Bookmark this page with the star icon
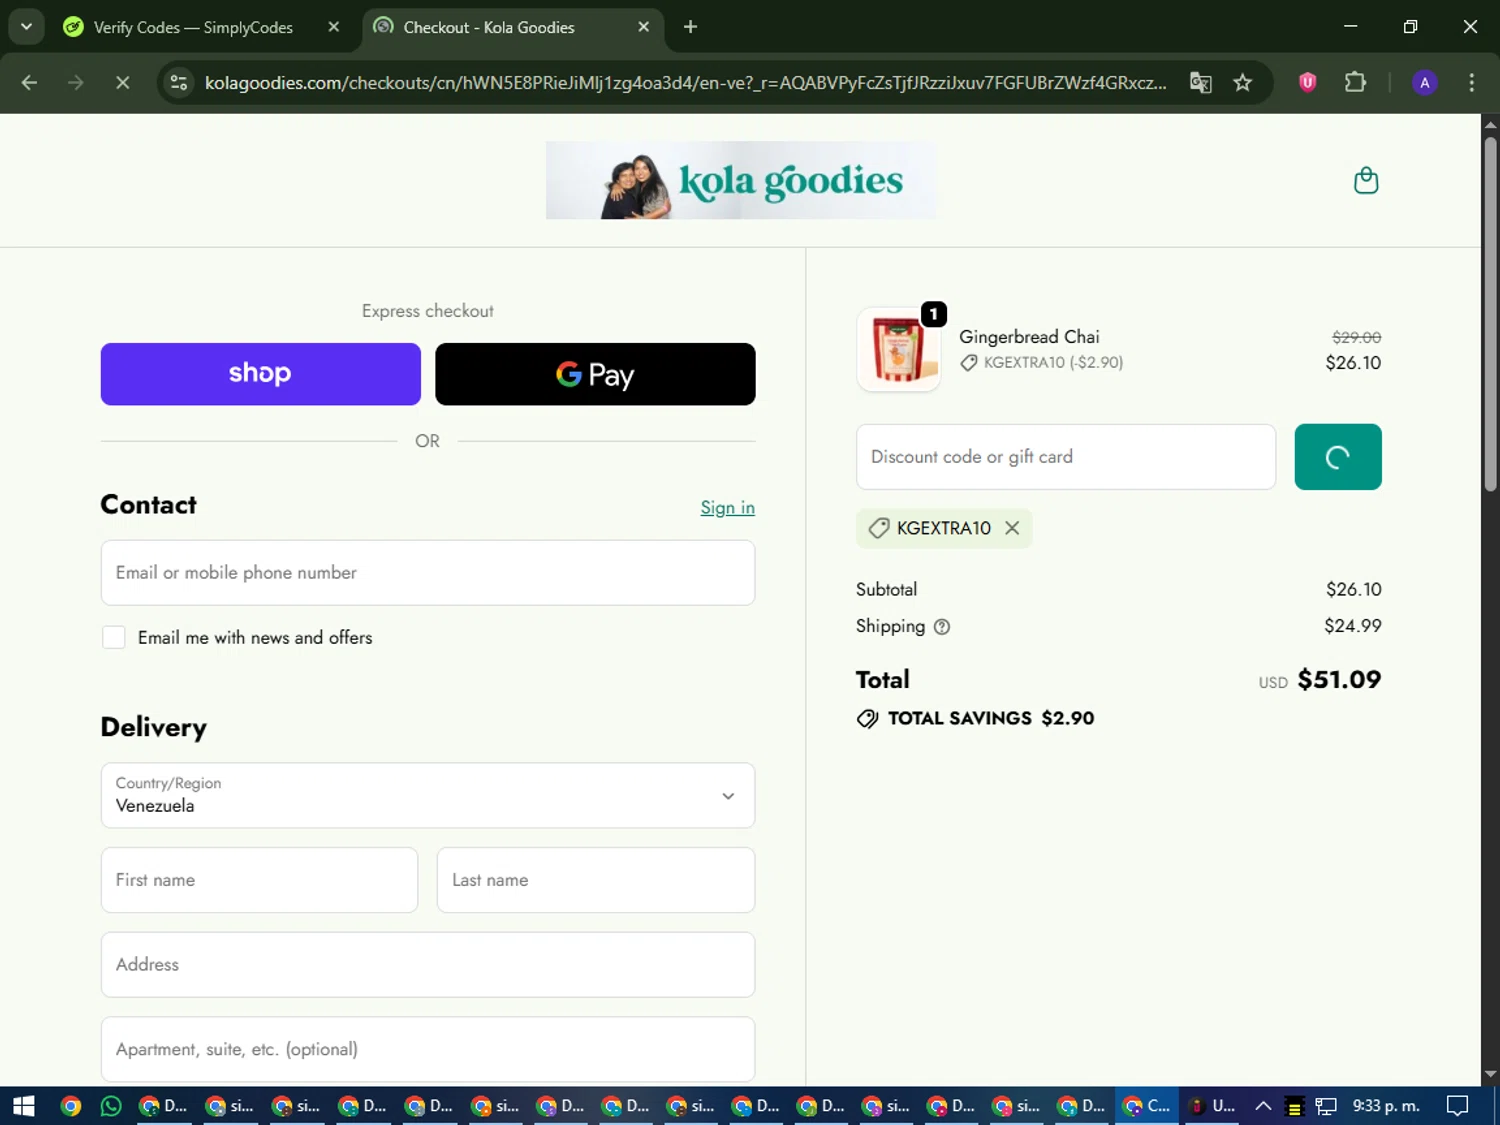The height and width of the screenshot is (1125, 1500). [1243, 83]
